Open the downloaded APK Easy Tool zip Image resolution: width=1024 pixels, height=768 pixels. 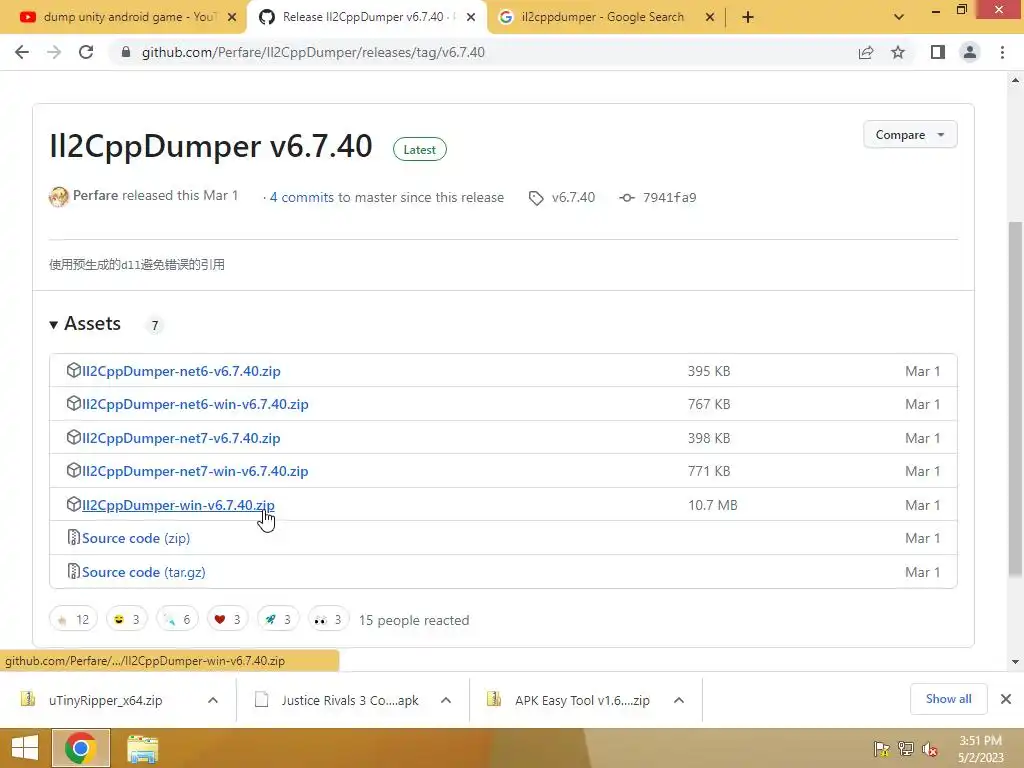pos(581,701)
